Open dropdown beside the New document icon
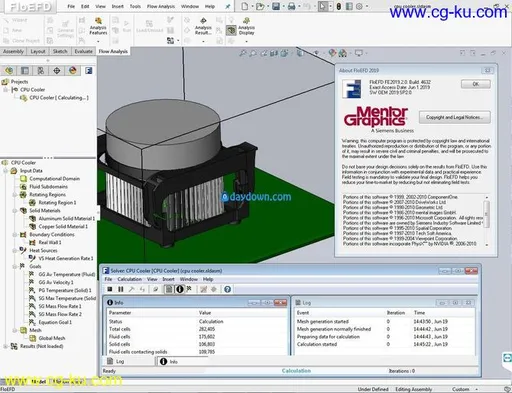512x393 pixels. [x=252, y=6]
